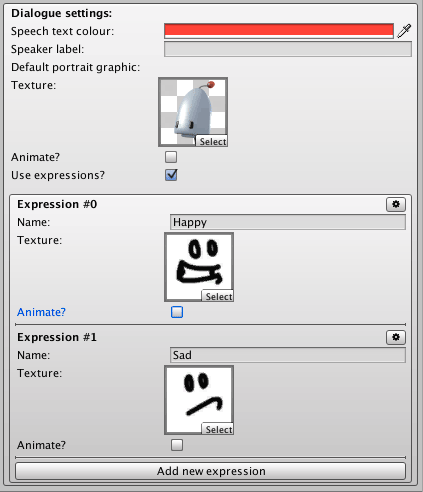Image resolution: width=423 pixels, height=492 pixels.
Task: Click the red speech text colour swatch
Action: (x=279, y=31)
